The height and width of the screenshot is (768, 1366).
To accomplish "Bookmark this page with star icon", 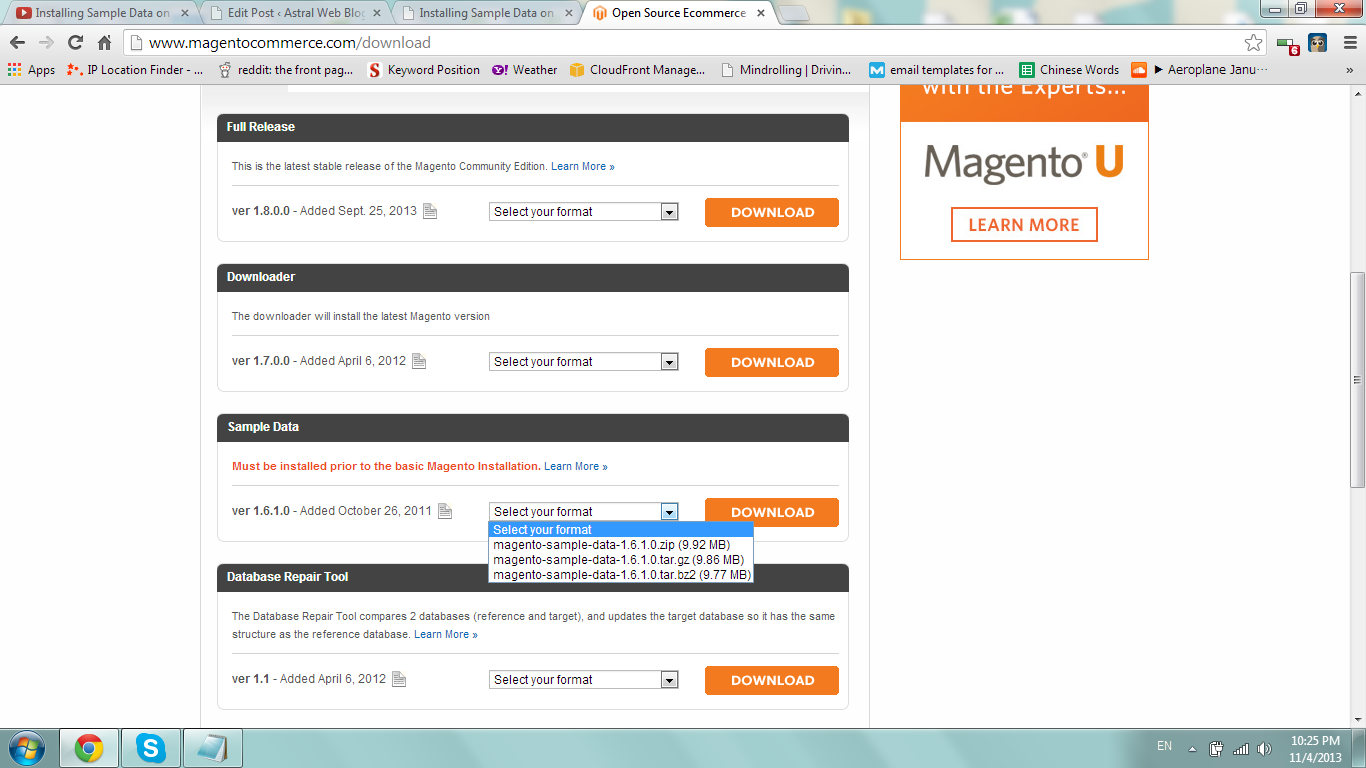I will coord(1253,43).
